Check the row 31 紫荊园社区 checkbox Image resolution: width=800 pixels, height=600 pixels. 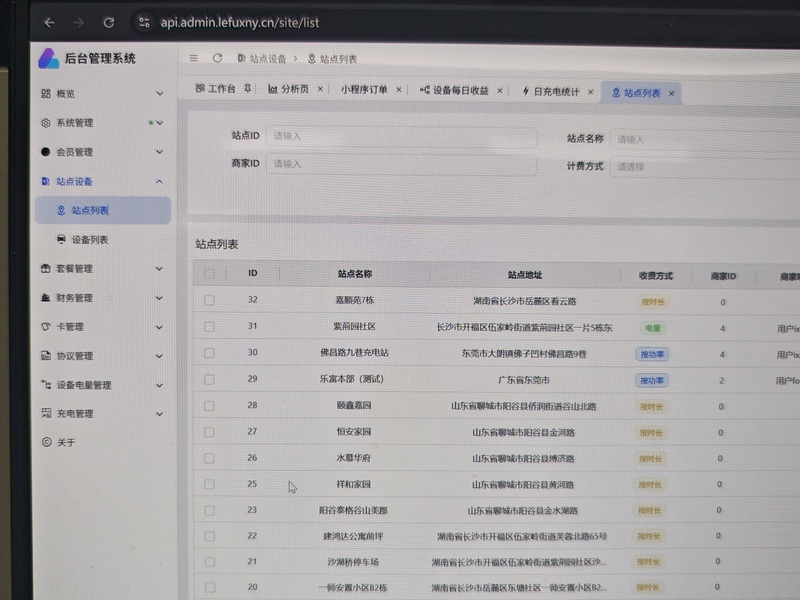tap(209, 326)
